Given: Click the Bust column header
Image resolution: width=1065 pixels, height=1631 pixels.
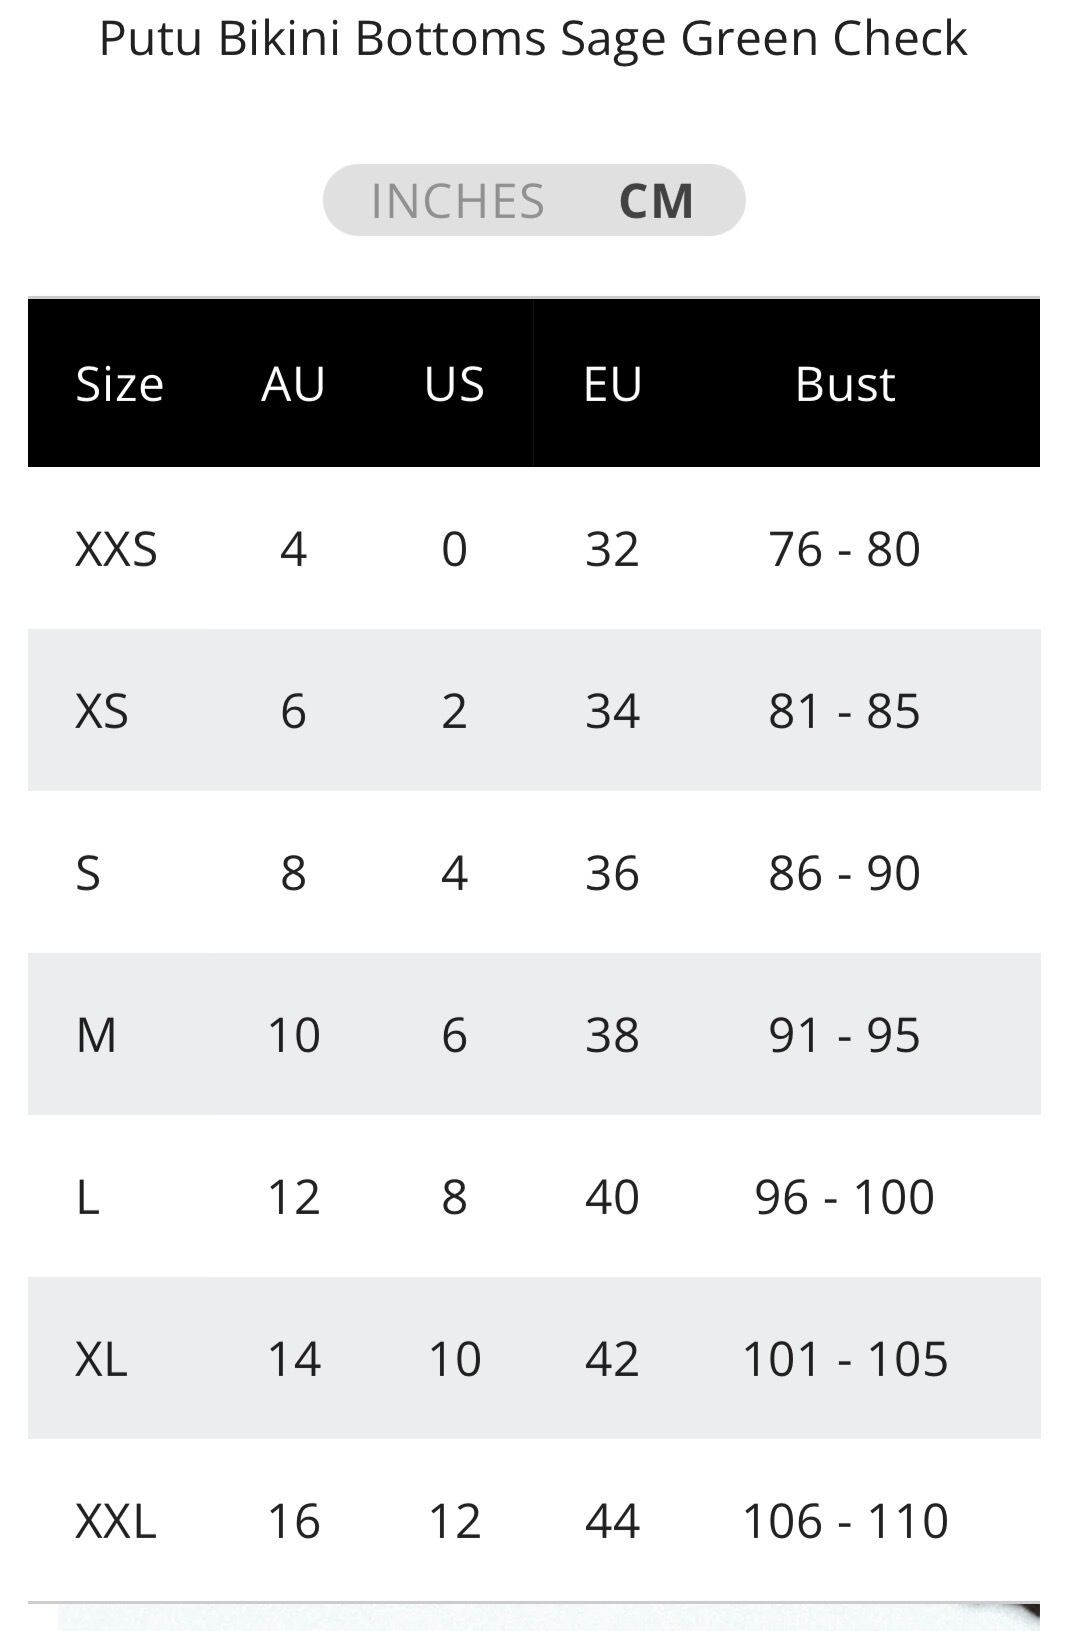Looking at the screenshot, I should click(x=845, y=384).
